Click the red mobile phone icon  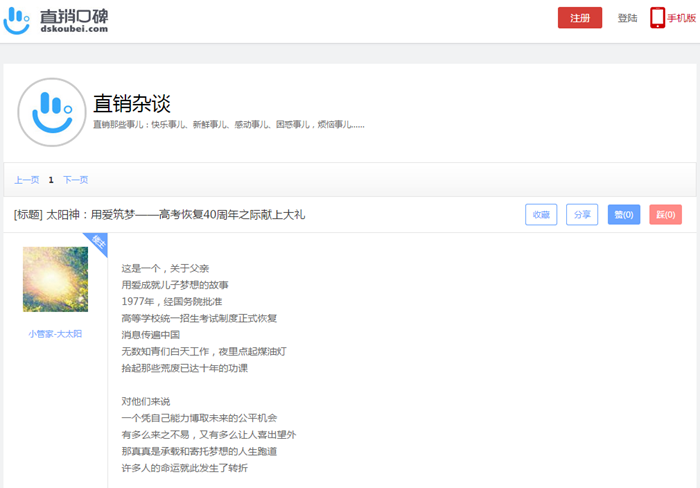point(657,18)
